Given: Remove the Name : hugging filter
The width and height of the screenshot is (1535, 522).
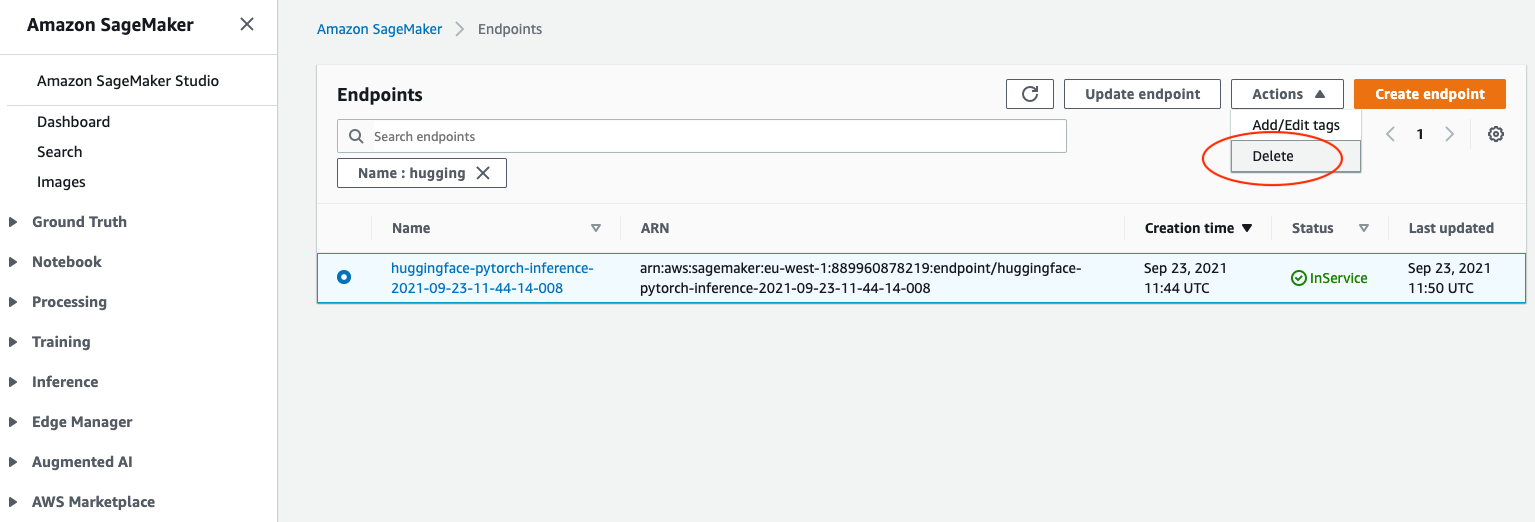Looking at the screenshot, I should (483, 173).
